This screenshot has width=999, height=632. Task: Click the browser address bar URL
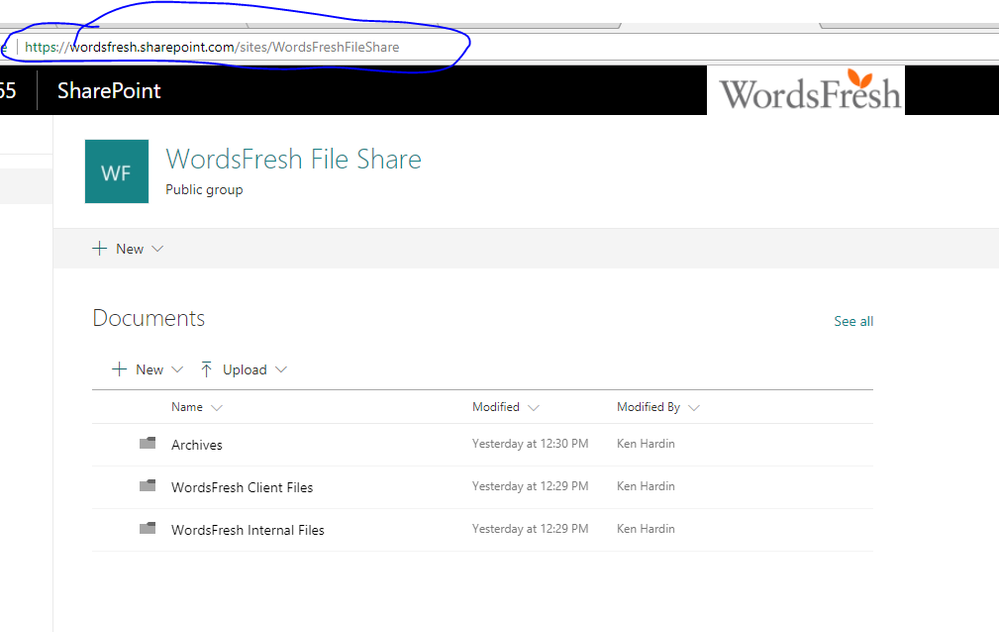point(212,47)
